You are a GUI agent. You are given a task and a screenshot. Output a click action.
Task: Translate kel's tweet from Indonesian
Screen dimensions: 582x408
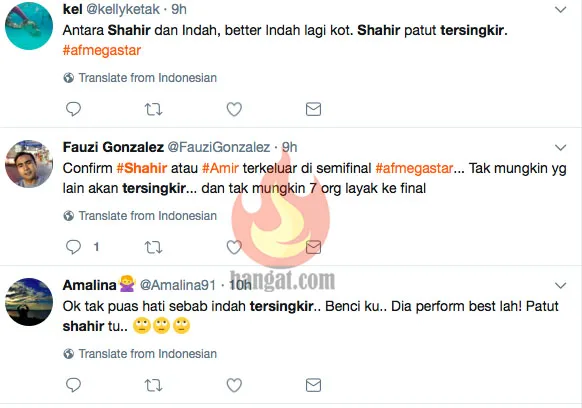[140, 78]
